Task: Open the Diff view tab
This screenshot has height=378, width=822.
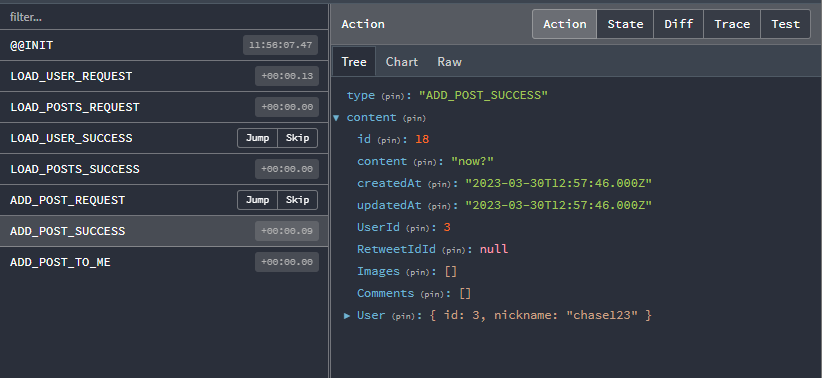Action: coord(678,24)
